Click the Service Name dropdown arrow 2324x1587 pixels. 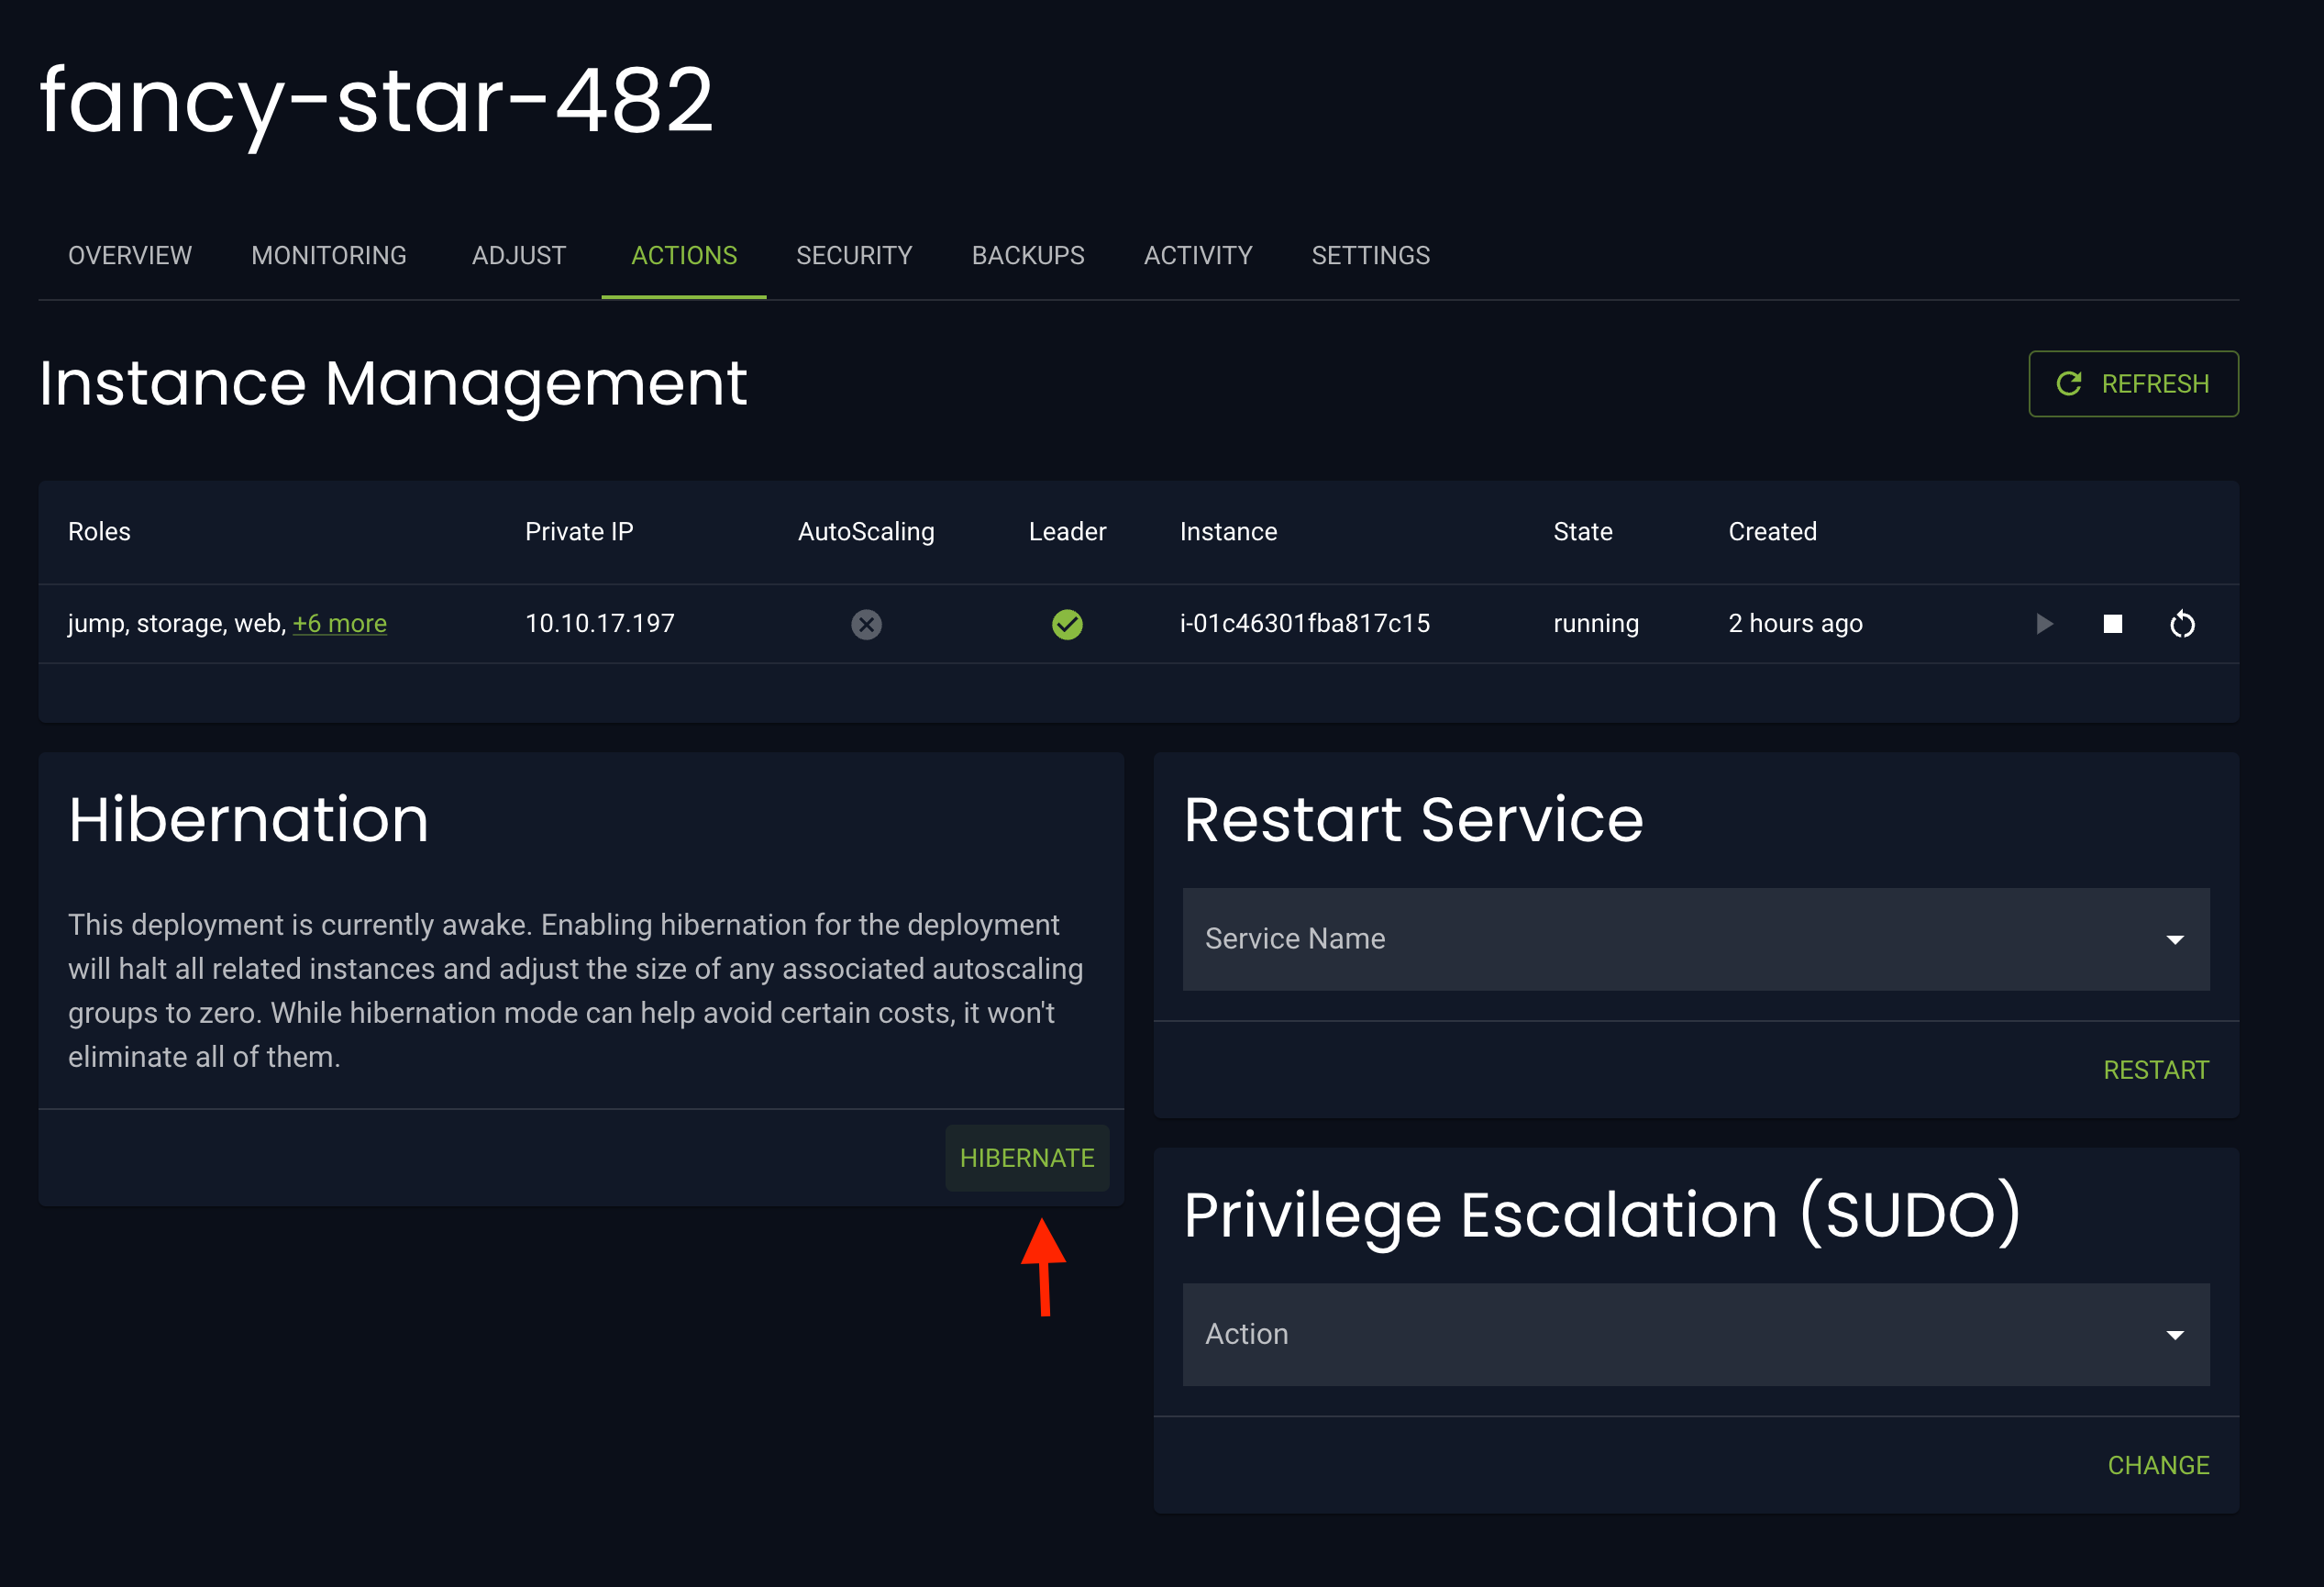pyautogui.click(x=2174, y=940)
